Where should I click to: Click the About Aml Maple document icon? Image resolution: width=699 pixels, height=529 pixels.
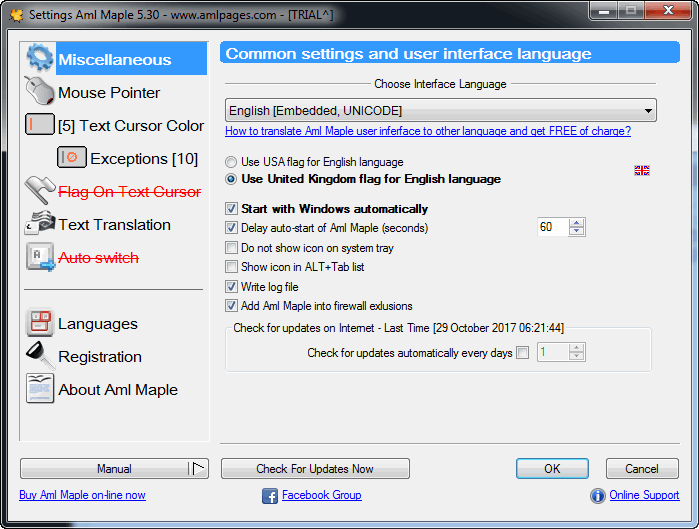pos(40,389)
